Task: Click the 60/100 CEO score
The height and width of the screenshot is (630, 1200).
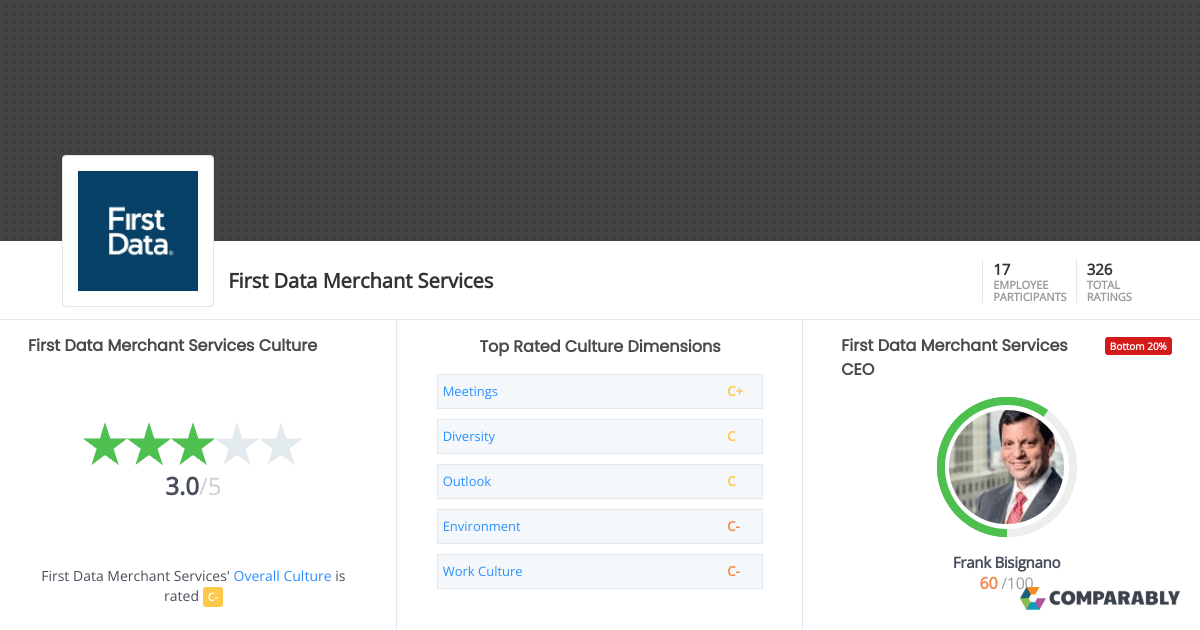Action: pos(1007,583)
